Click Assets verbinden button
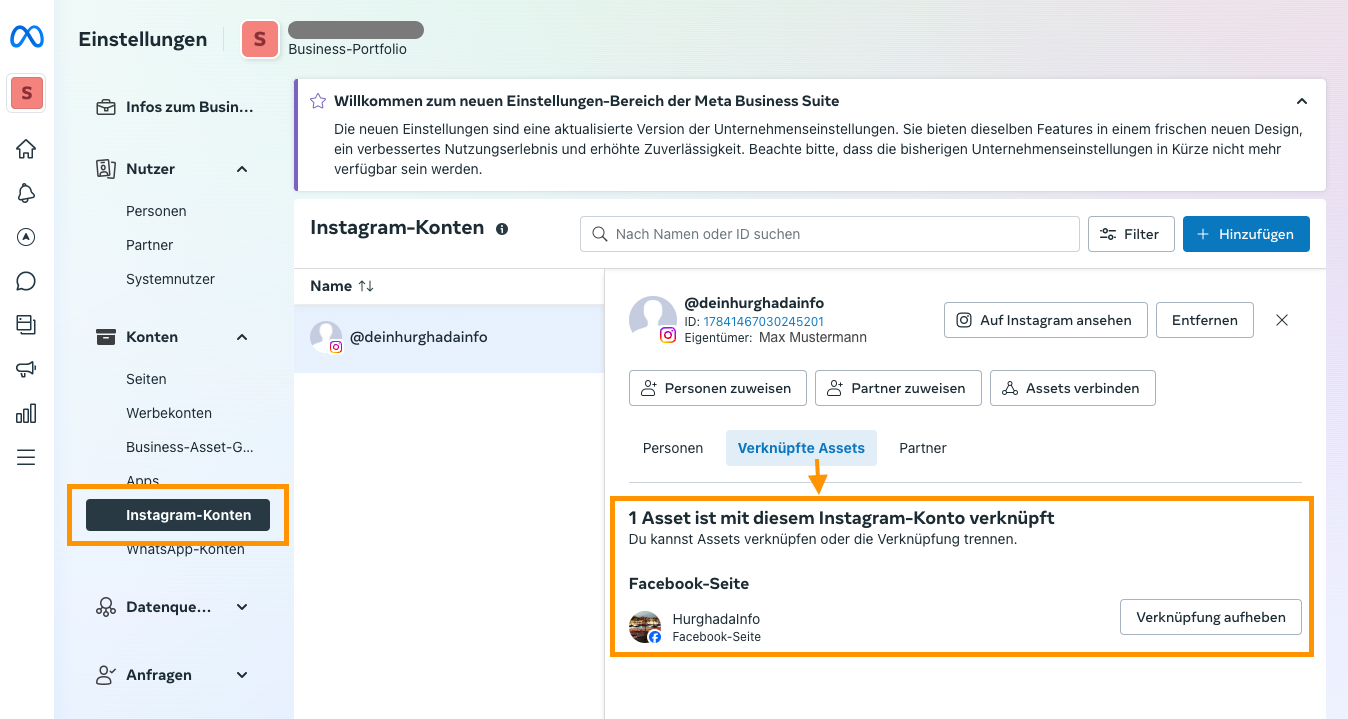The height and width of the screenshot is (719, 1348). (x=1072, y=388)
